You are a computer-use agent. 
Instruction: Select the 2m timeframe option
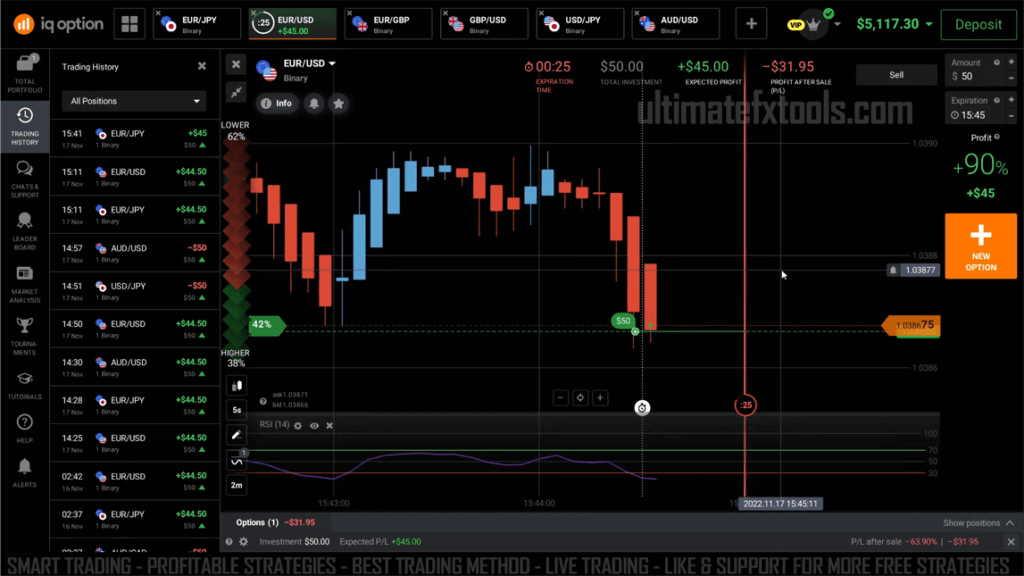click(236, 485)
